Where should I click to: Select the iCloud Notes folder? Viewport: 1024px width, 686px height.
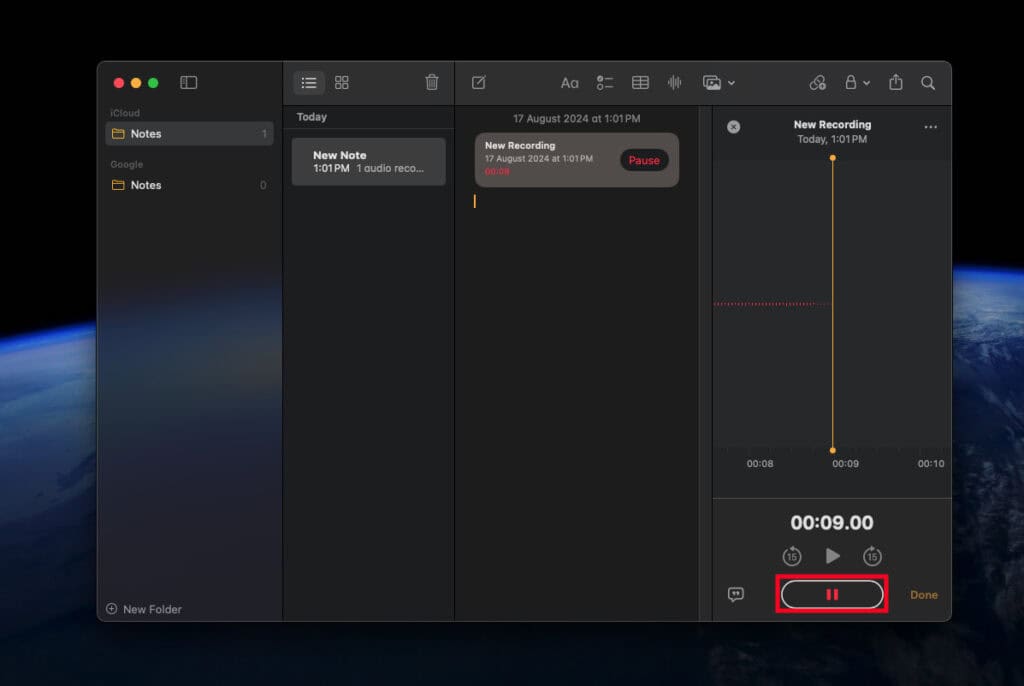click(x=146, y=133)
